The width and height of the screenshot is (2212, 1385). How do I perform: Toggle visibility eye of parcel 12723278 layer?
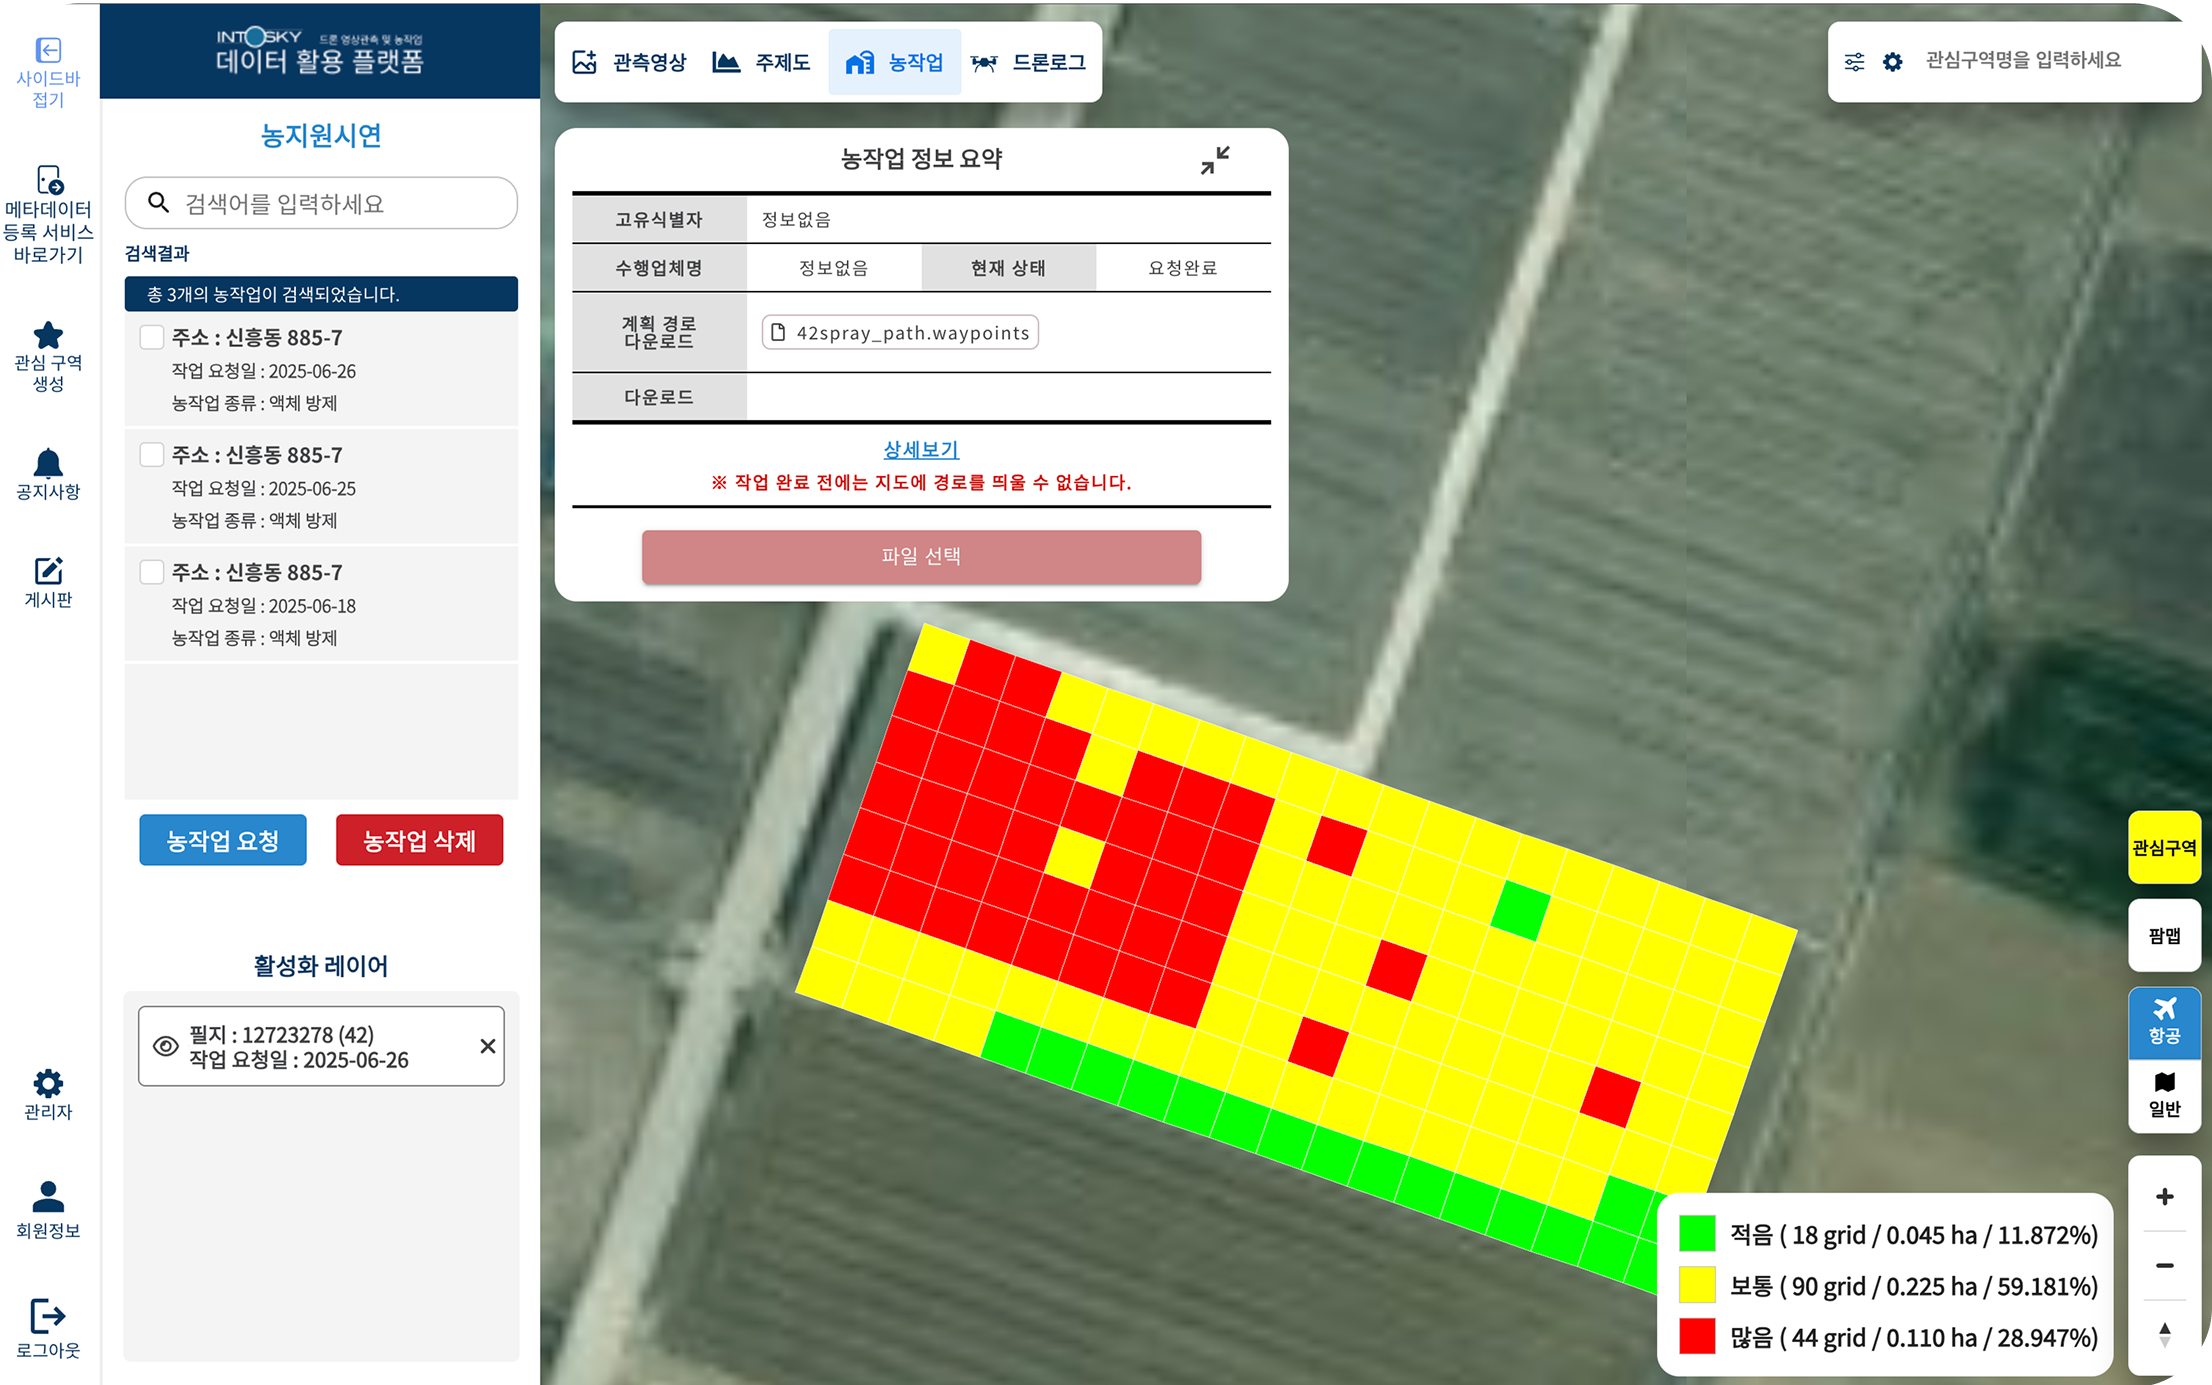point(166,1046)
